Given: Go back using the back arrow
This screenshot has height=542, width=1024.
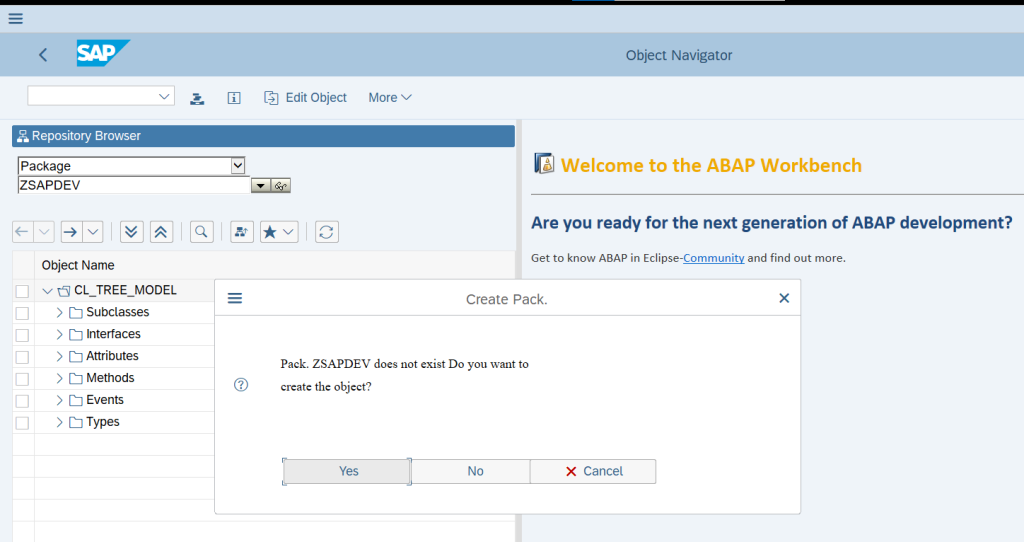Looking at the screenshot, I should click(43, 55).
